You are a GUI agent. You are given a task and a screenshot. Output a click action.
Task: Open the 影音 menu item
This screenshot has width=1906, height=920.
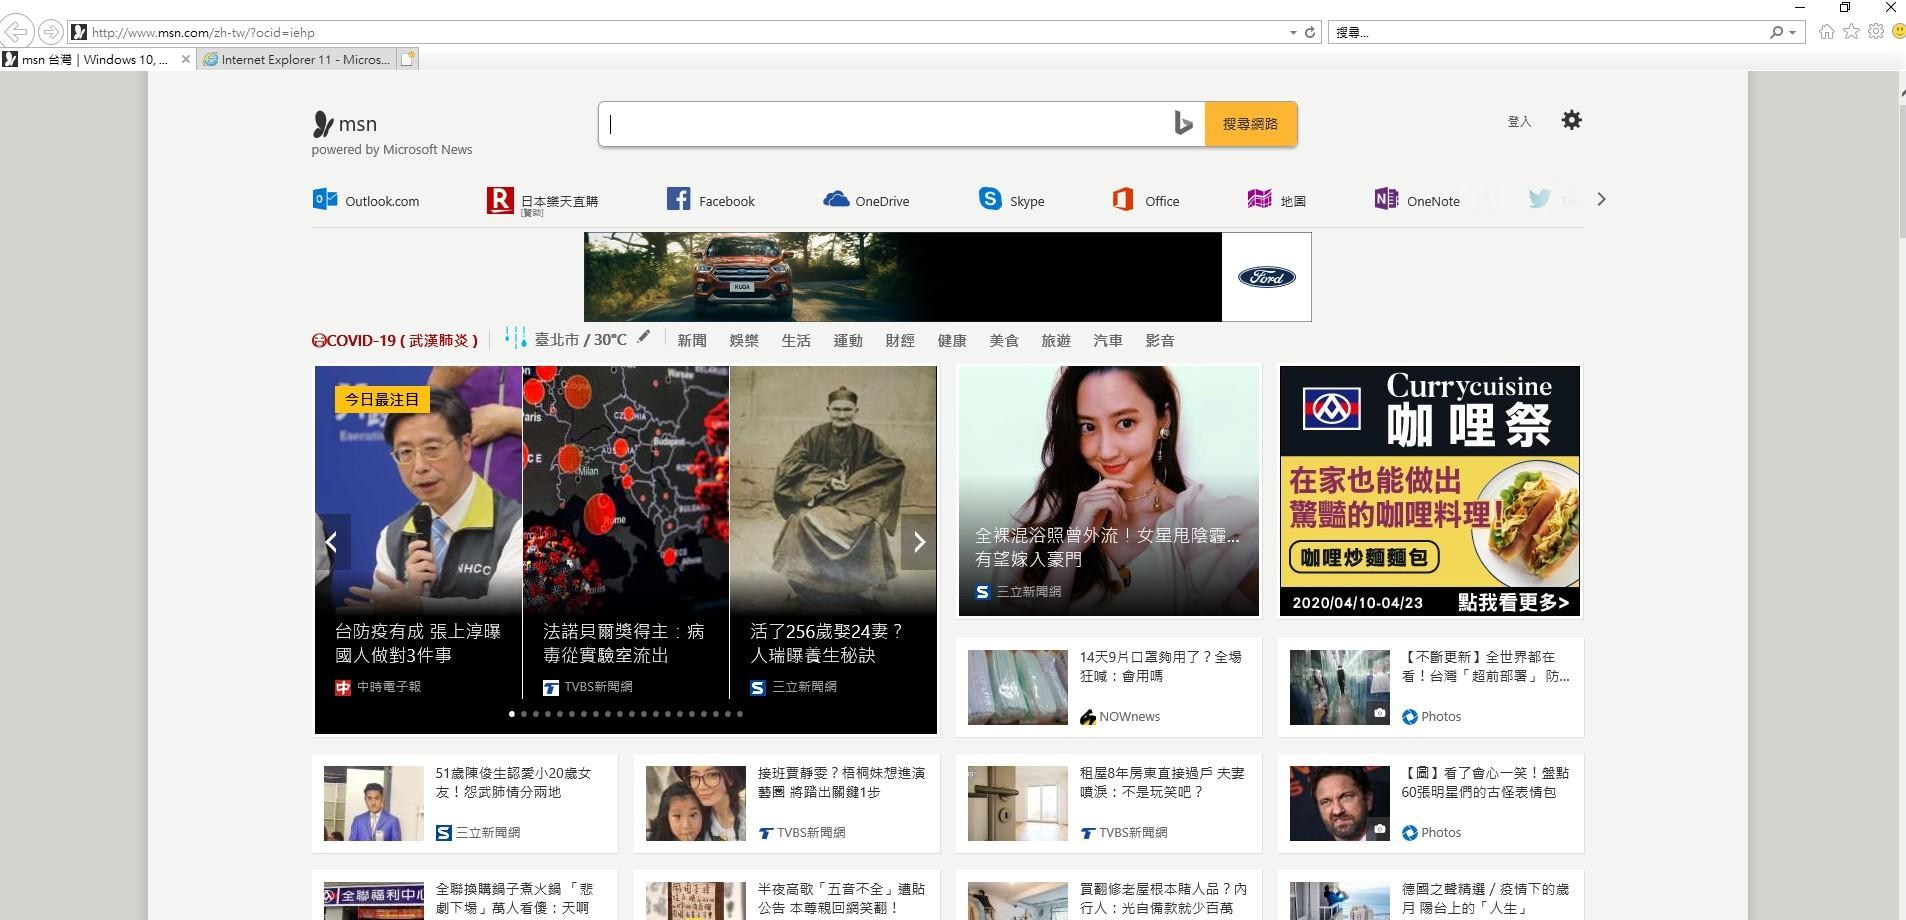point(1160,340)
